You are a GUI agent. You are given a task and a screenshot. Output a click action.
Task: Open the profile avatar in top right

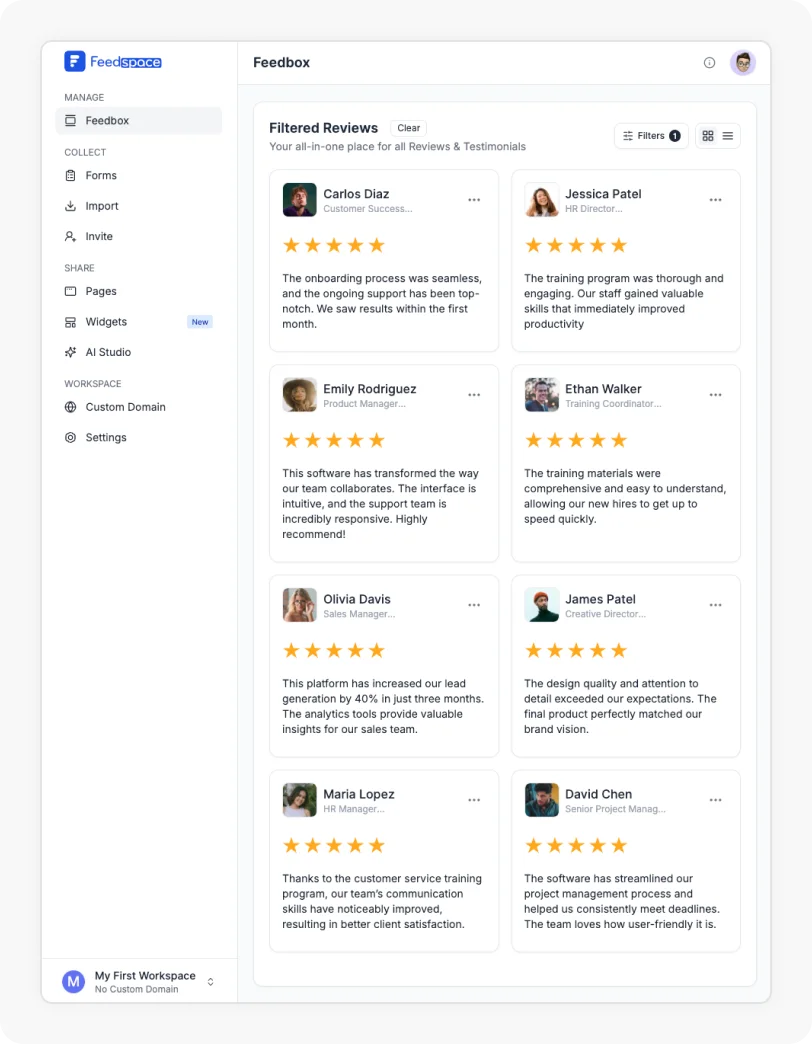click(x=743, y=62)
